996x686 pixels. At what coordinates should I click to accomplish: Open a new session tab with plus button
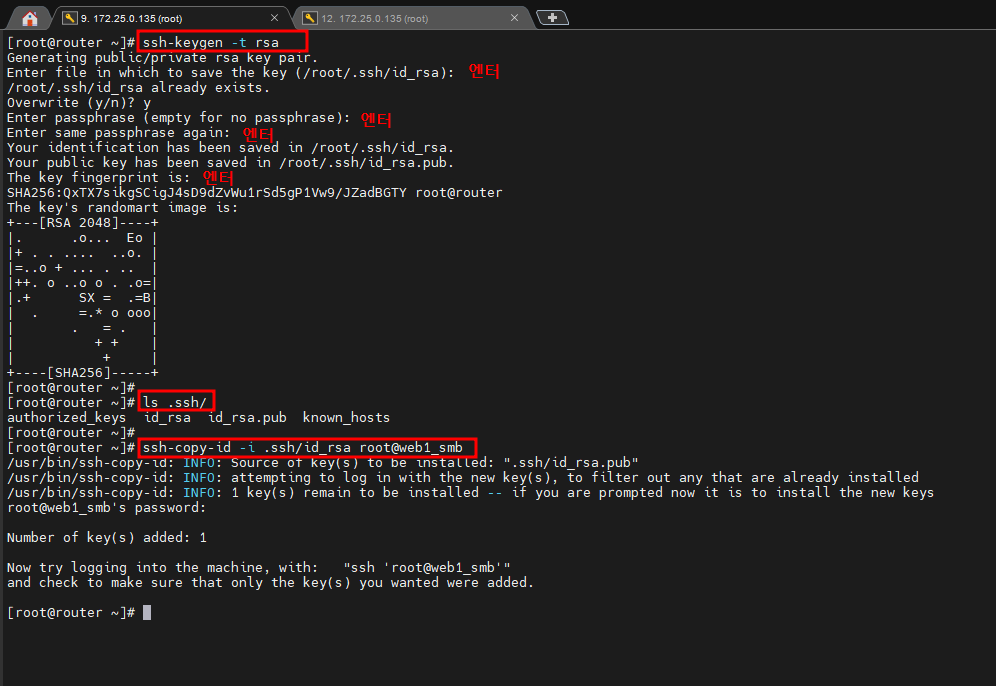pyautogui.click(x=553, y=18)
